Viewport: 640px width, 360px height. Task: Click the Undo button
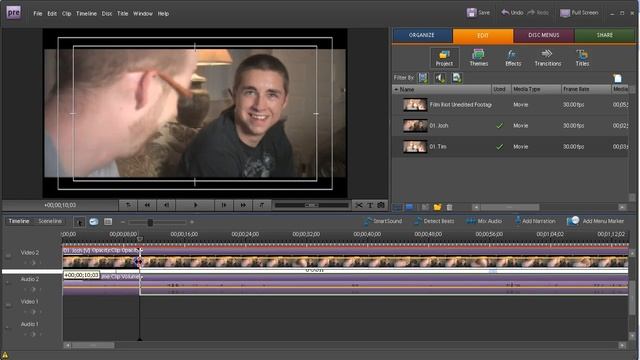[x=512, y=13]
